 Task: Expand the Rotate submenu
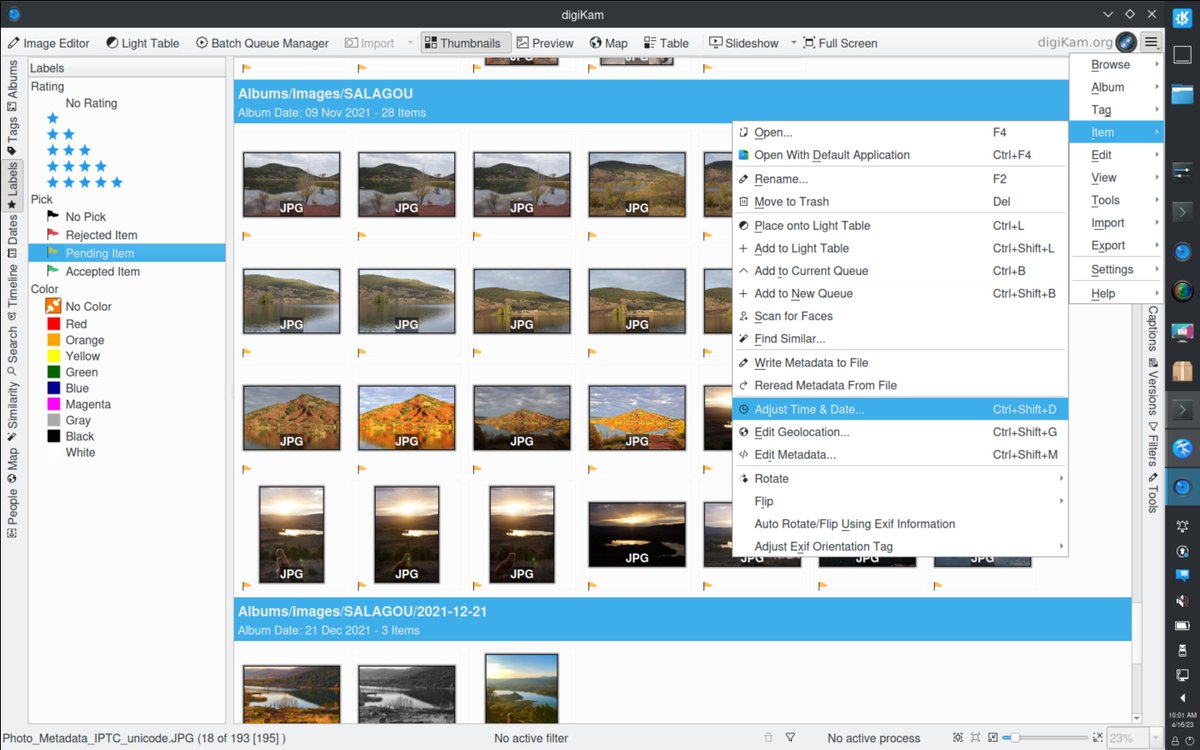pyautogui.click(x=900, y=478)
